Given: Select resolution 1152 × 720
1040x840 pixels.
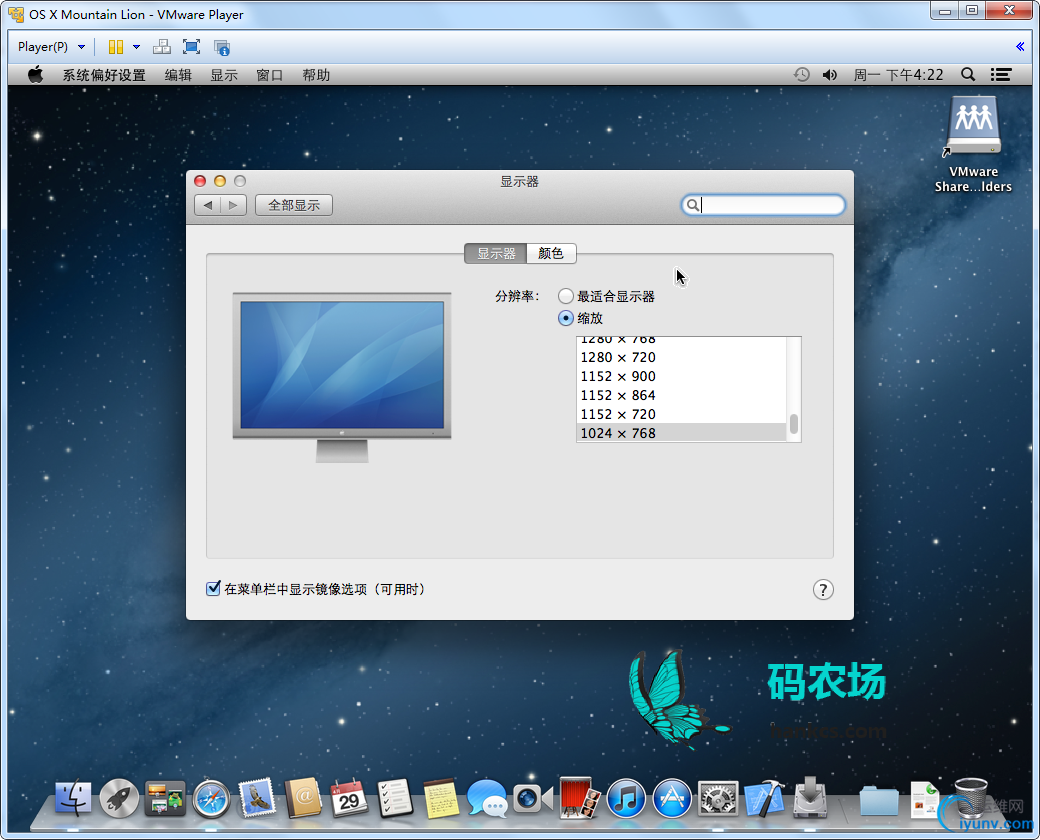Looking at the screenshot, I should 681,414.
